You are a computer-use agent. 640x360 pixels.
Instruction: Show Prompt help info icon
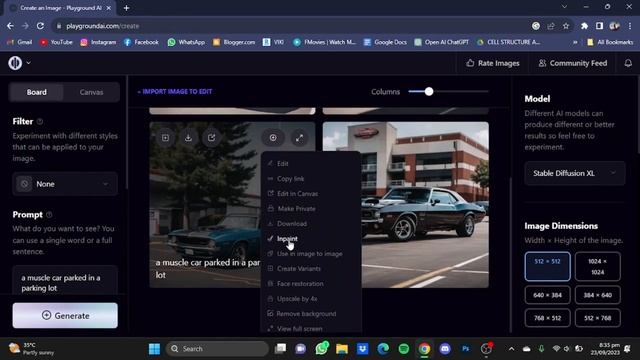click(49, 215)
